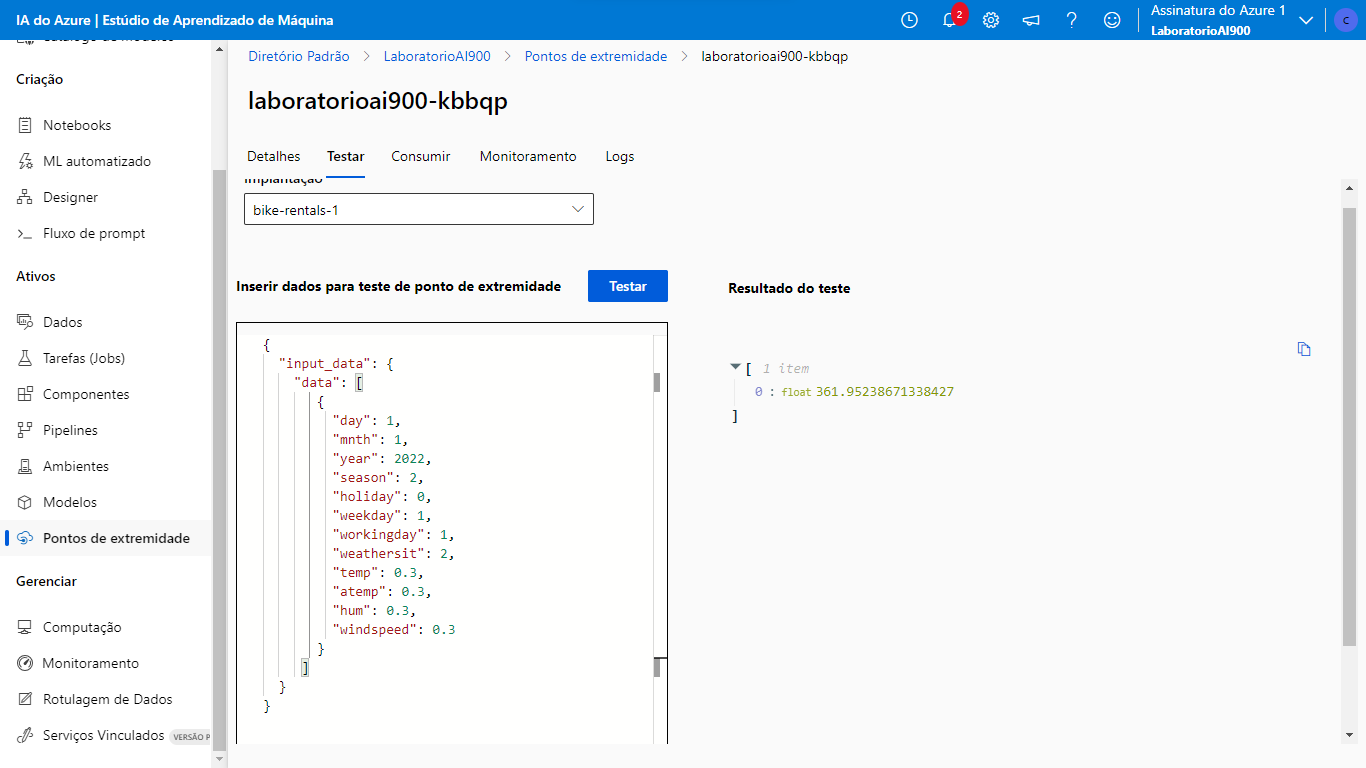Click the Tarefas (Jobs) flask icon
The image size is (1366, 768).
(25, 358)
